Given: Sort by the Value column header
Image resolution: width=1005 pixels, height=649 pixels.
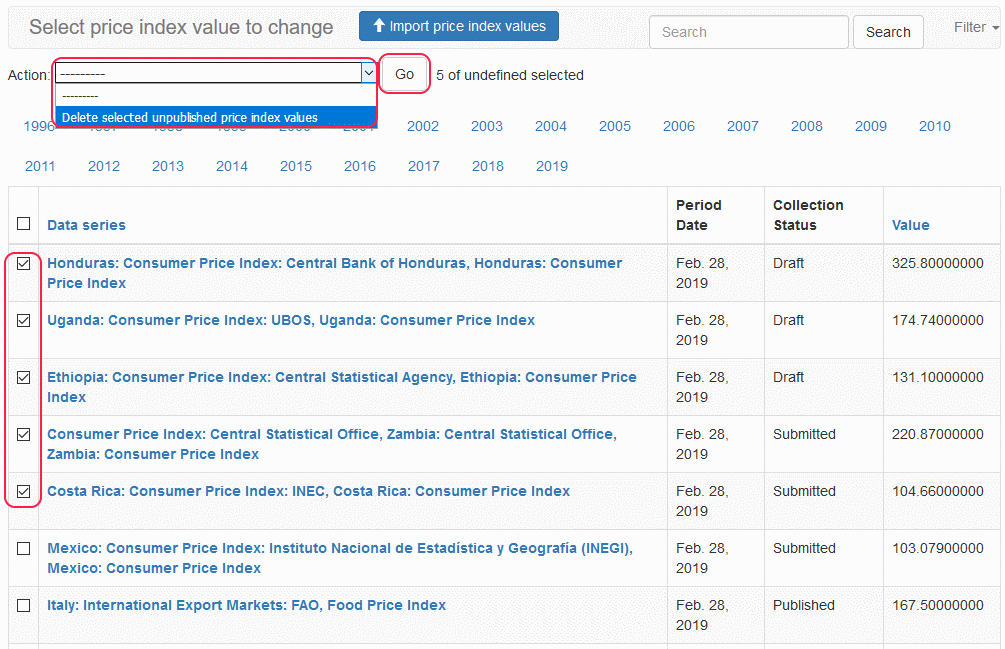Looking at the screenshot, I should coord(910,225).
